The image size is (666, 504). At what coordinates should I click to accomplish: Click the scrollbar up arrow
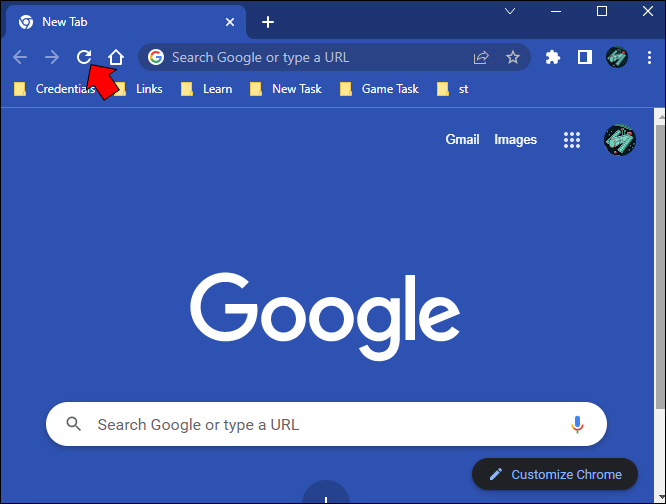point(660,115)
